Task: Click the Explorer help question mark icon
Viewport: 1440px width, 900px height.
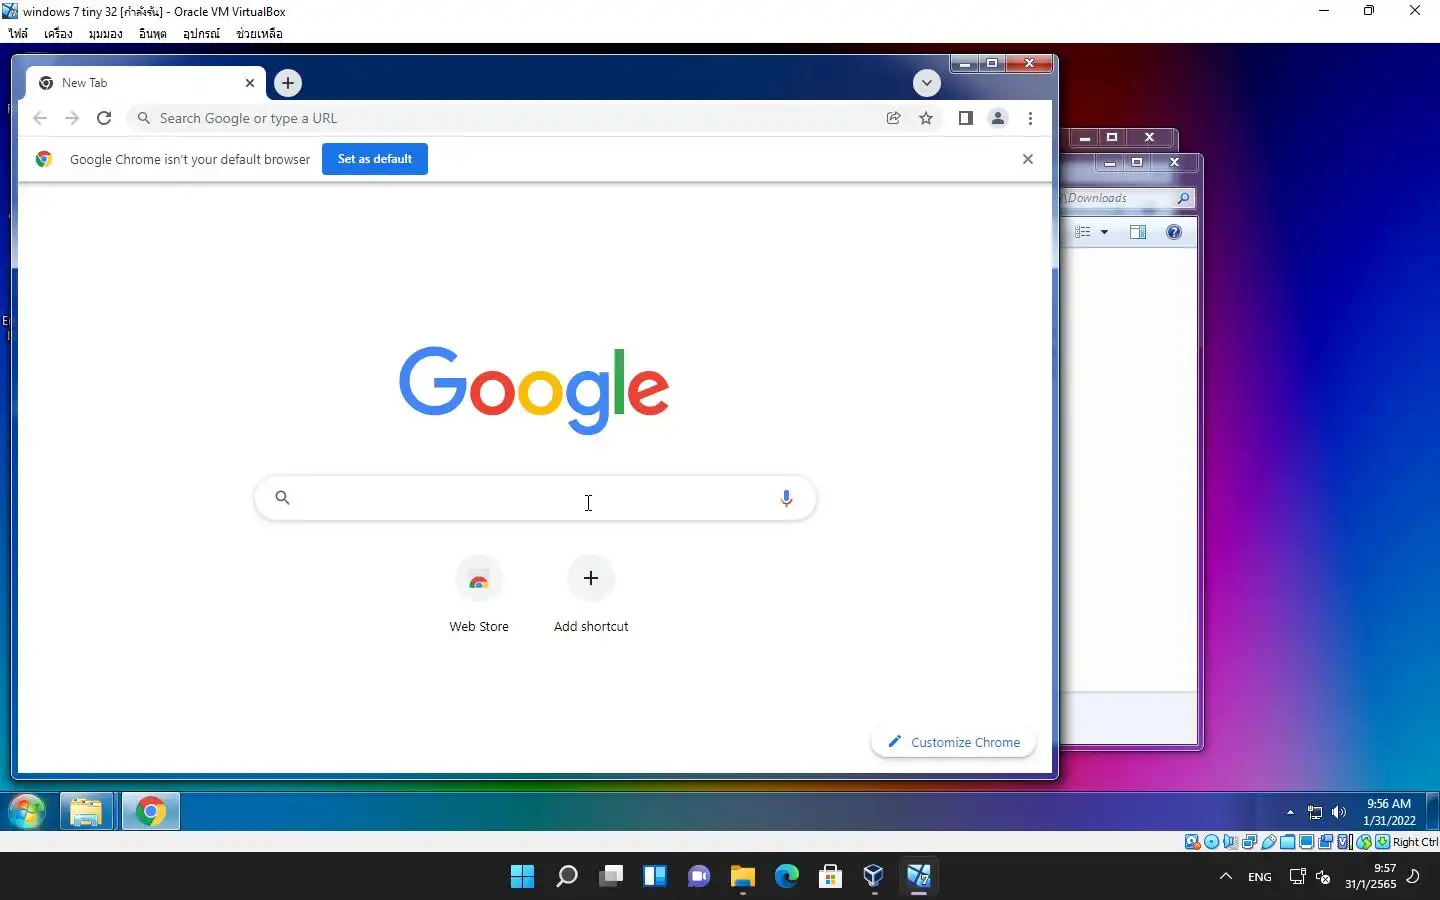Action: [x=1174, y=232]
